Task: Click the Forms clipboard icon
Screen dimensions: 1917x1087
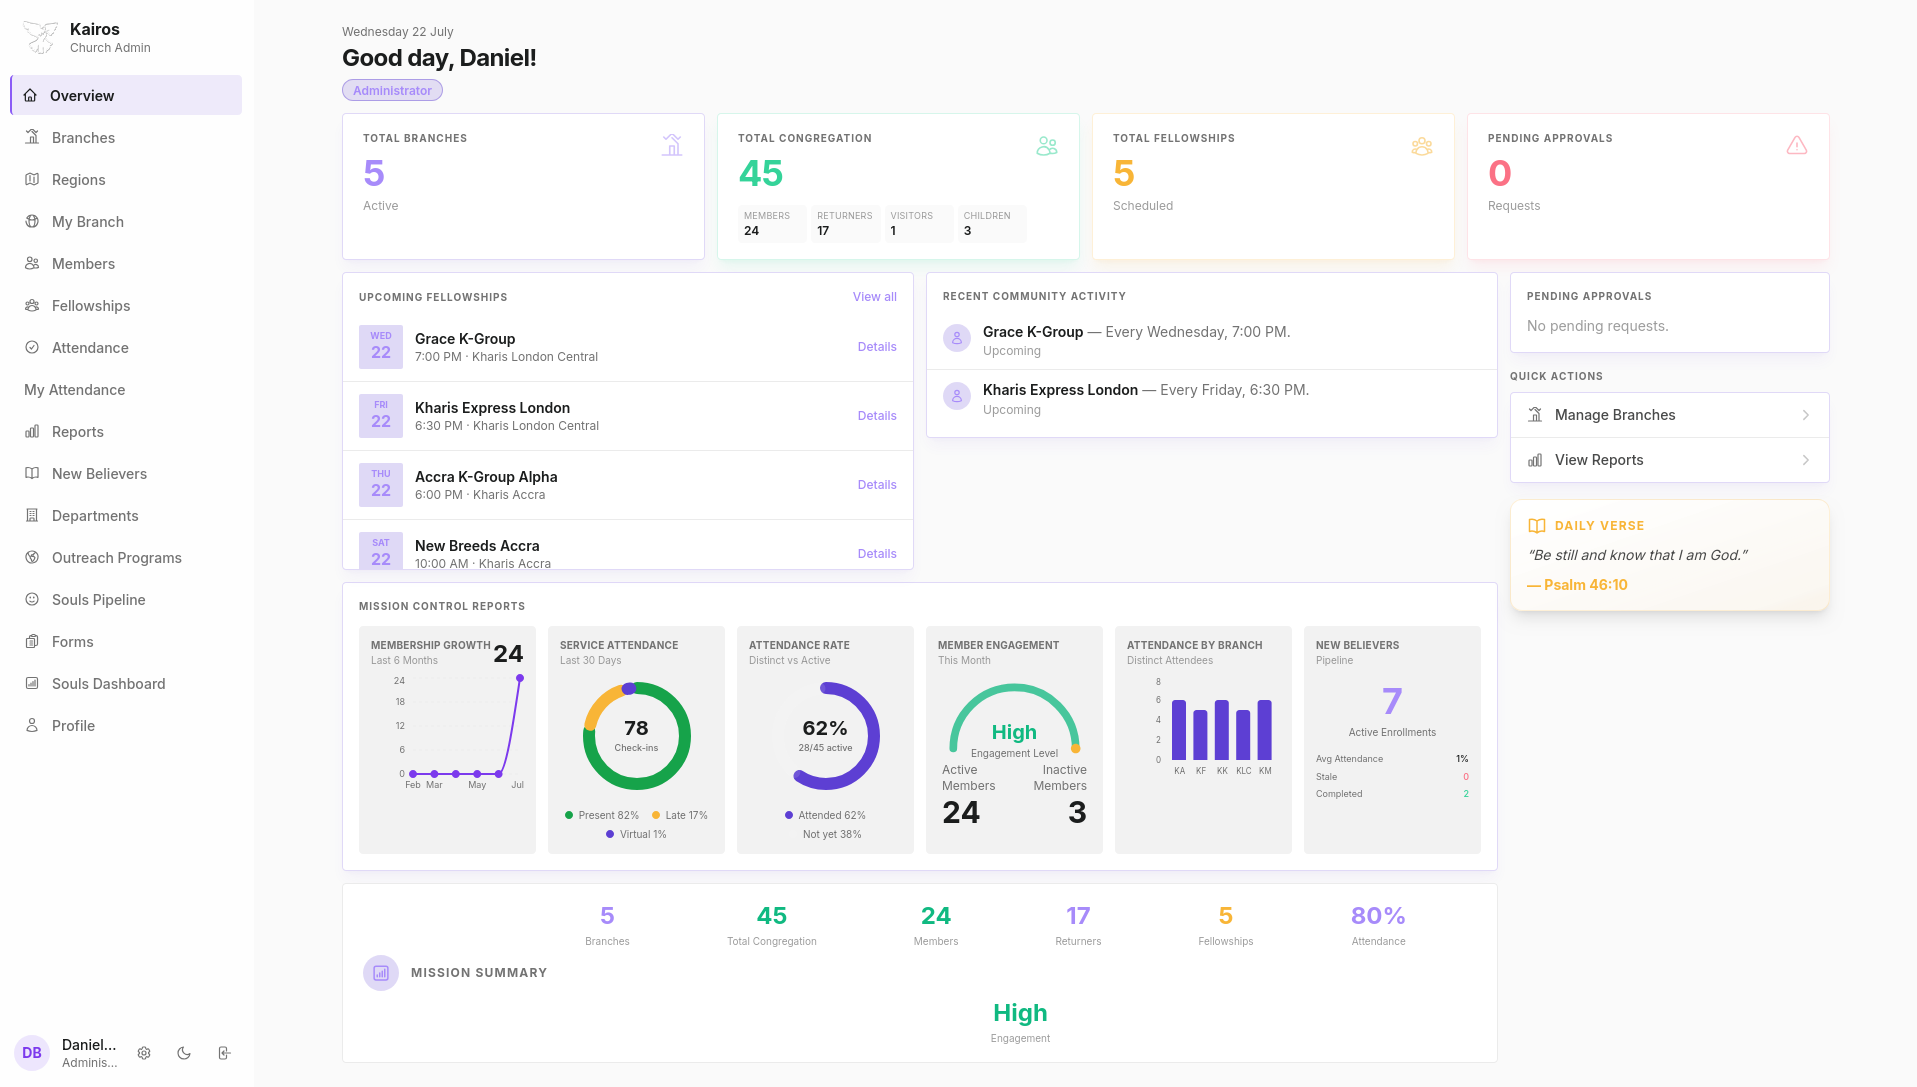Action: click(32, 641)
